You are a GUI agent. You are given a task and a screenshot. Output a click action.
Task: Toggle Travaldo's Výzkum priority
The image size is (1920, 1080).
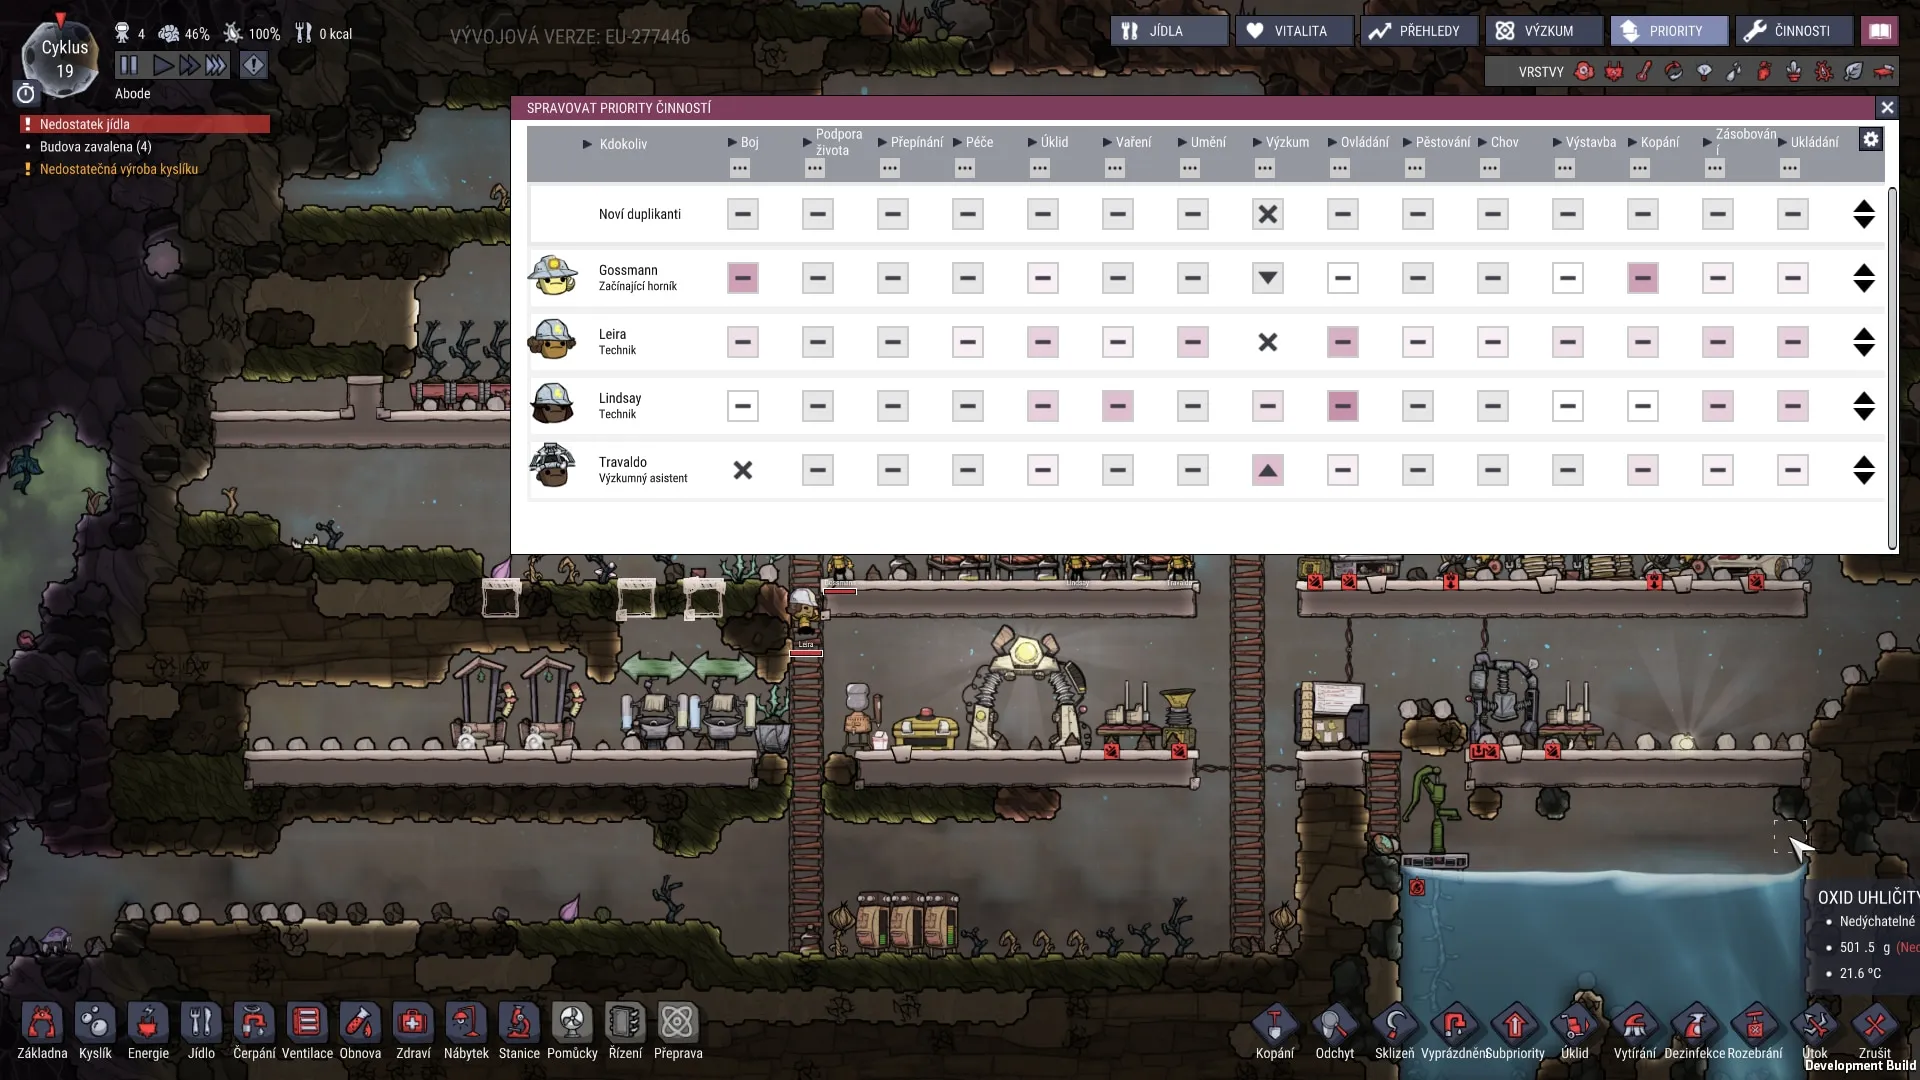[x=1267, y=470]
